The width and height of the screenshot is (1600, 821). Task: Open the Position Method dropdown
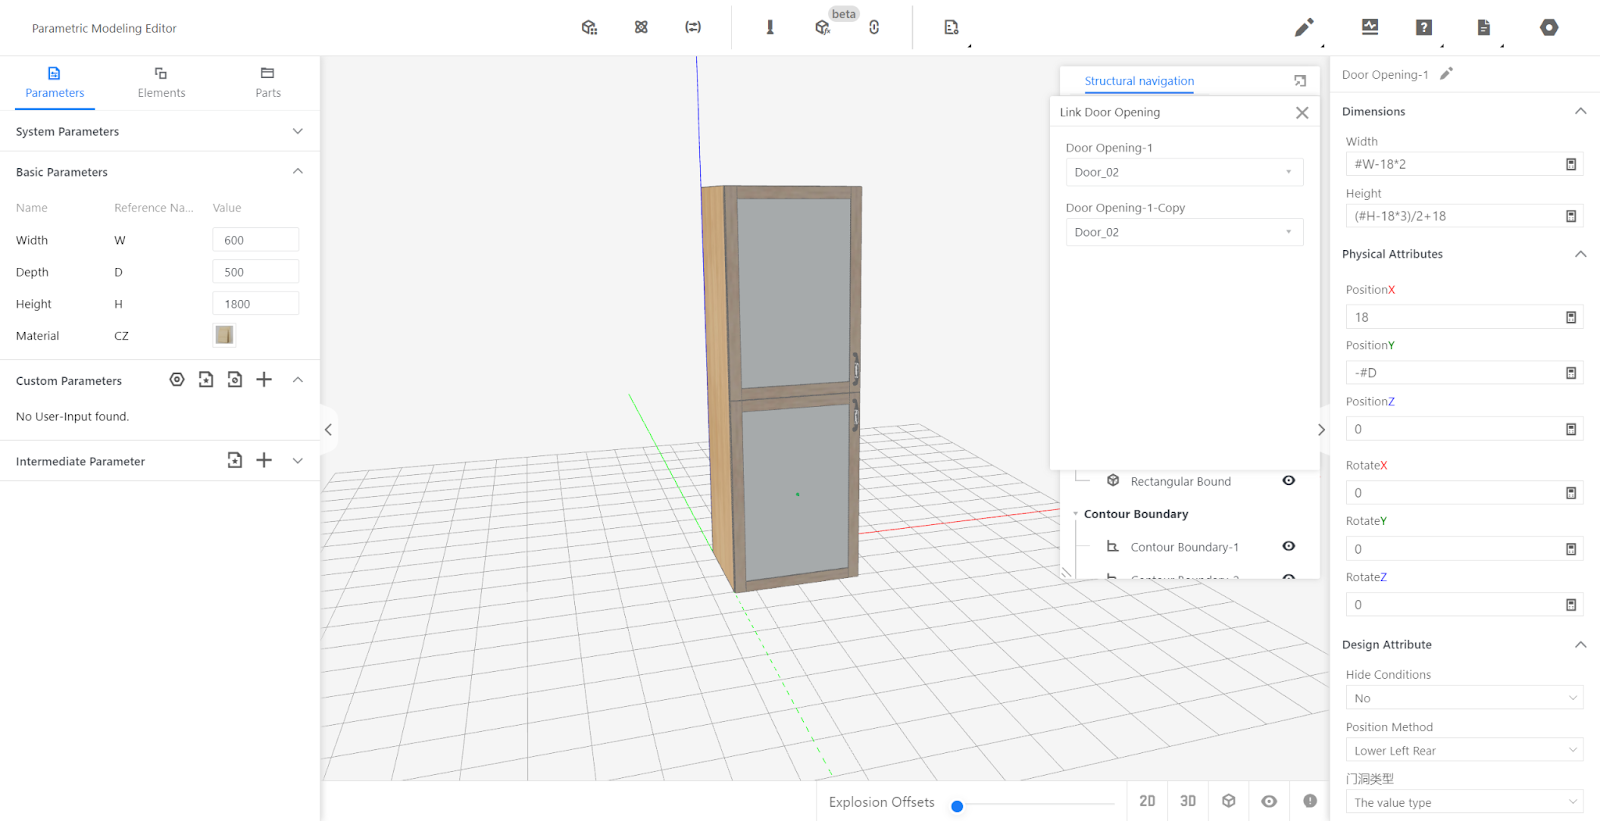point(1463,751)
